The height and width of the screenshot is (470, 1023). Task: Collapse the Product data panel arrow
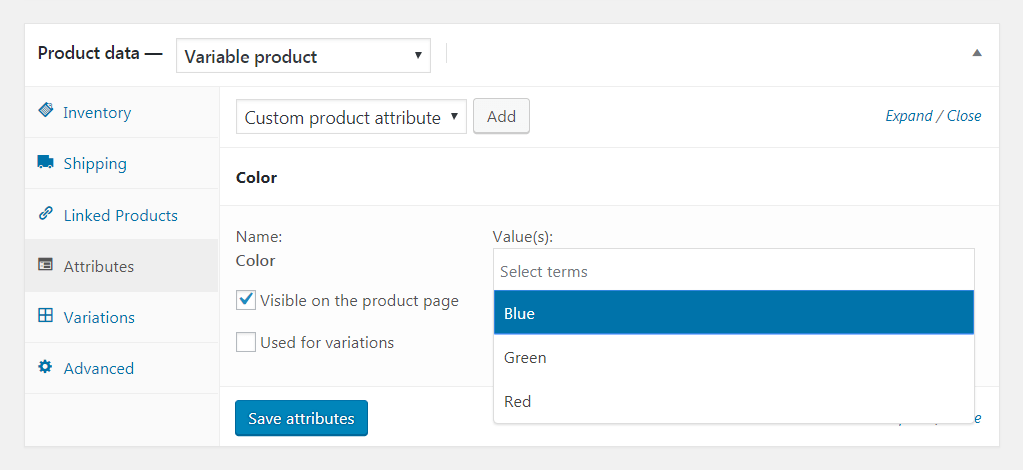coord(977,53)
